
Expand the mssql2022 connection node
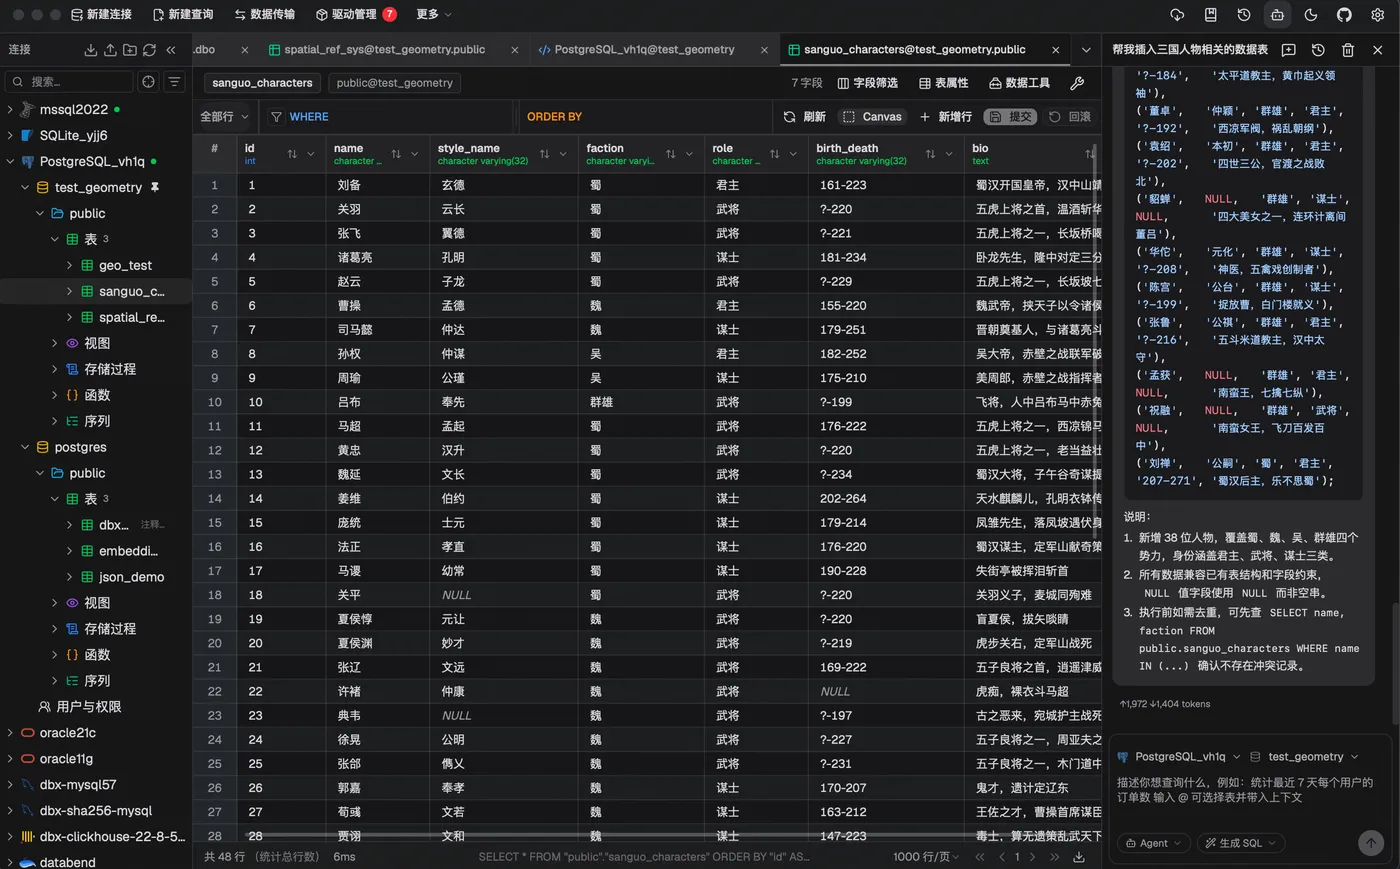point(10,109)
